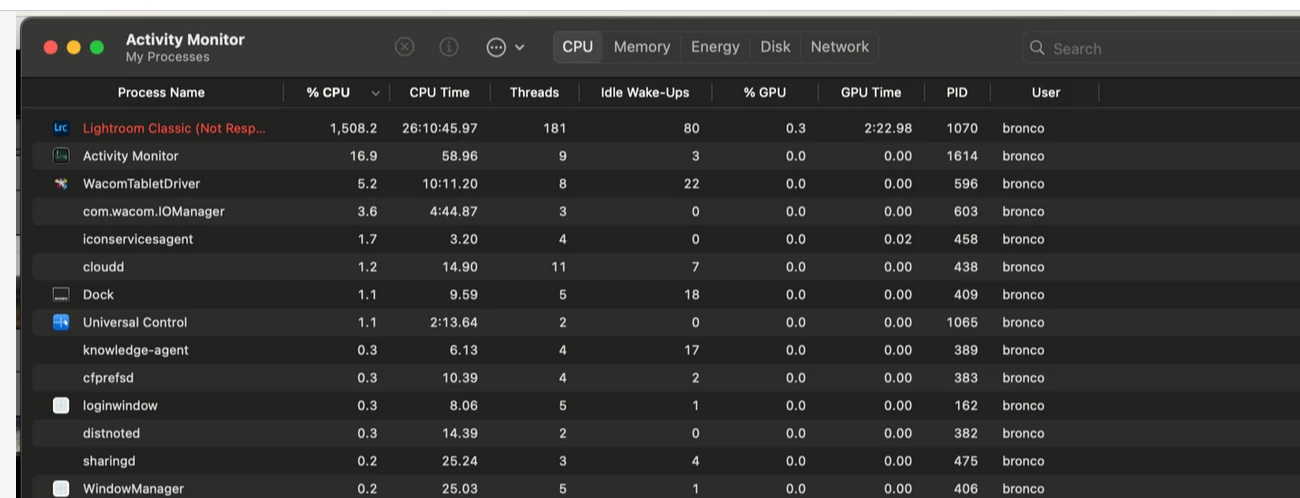Select the cloudd process
This screenshot has width=1300, height=498.
(103, 267)
